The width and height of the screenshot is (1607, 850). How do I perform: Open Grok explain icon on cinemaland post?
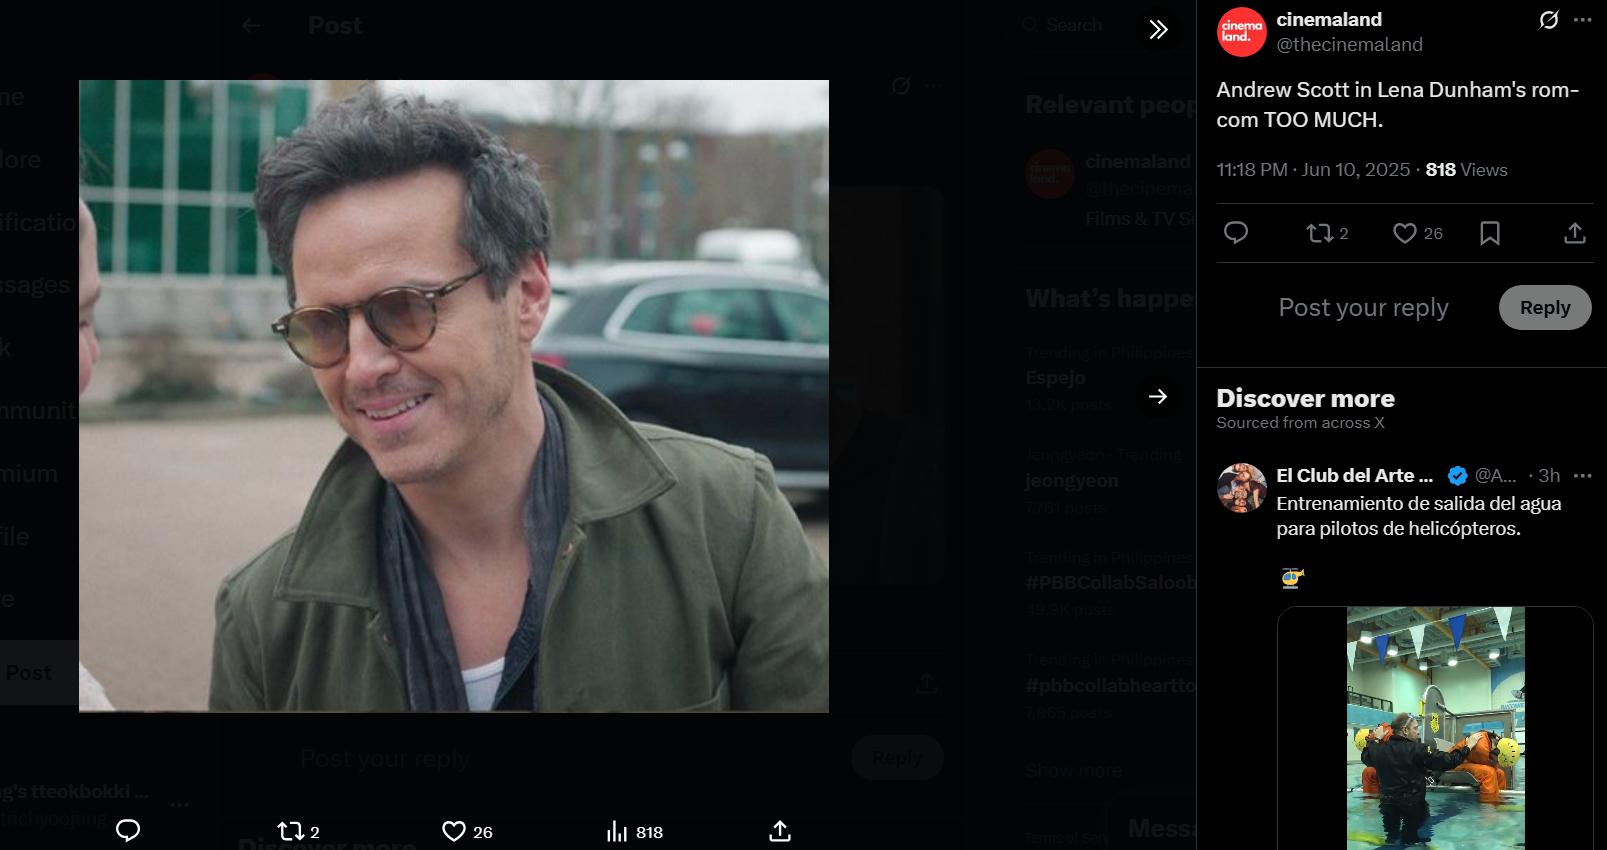1548,20
